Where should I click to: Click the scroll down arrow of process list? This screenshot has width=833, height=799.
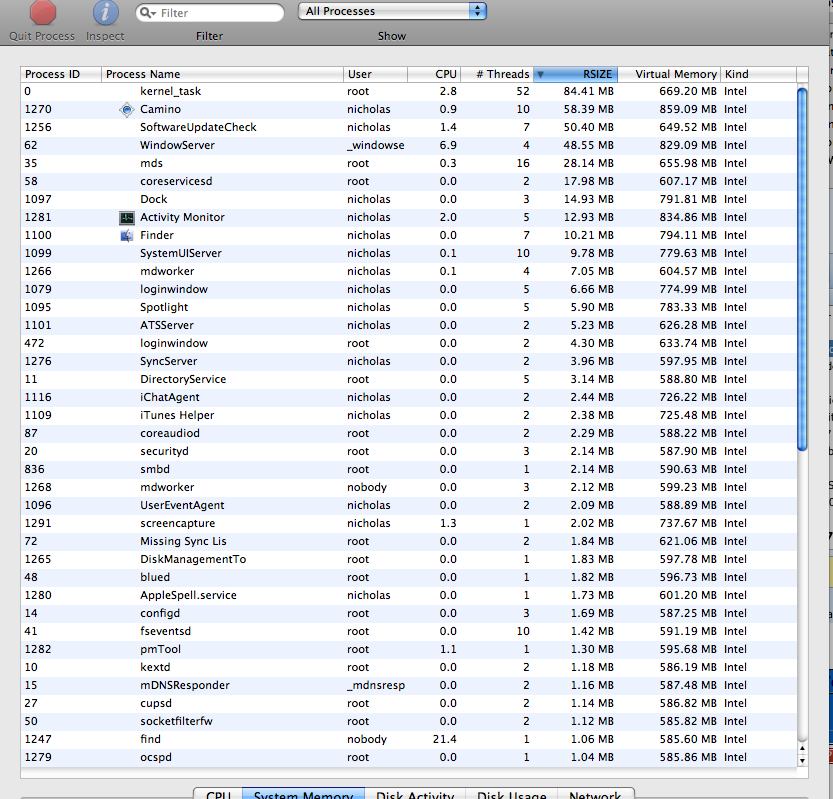click(802, 760)
